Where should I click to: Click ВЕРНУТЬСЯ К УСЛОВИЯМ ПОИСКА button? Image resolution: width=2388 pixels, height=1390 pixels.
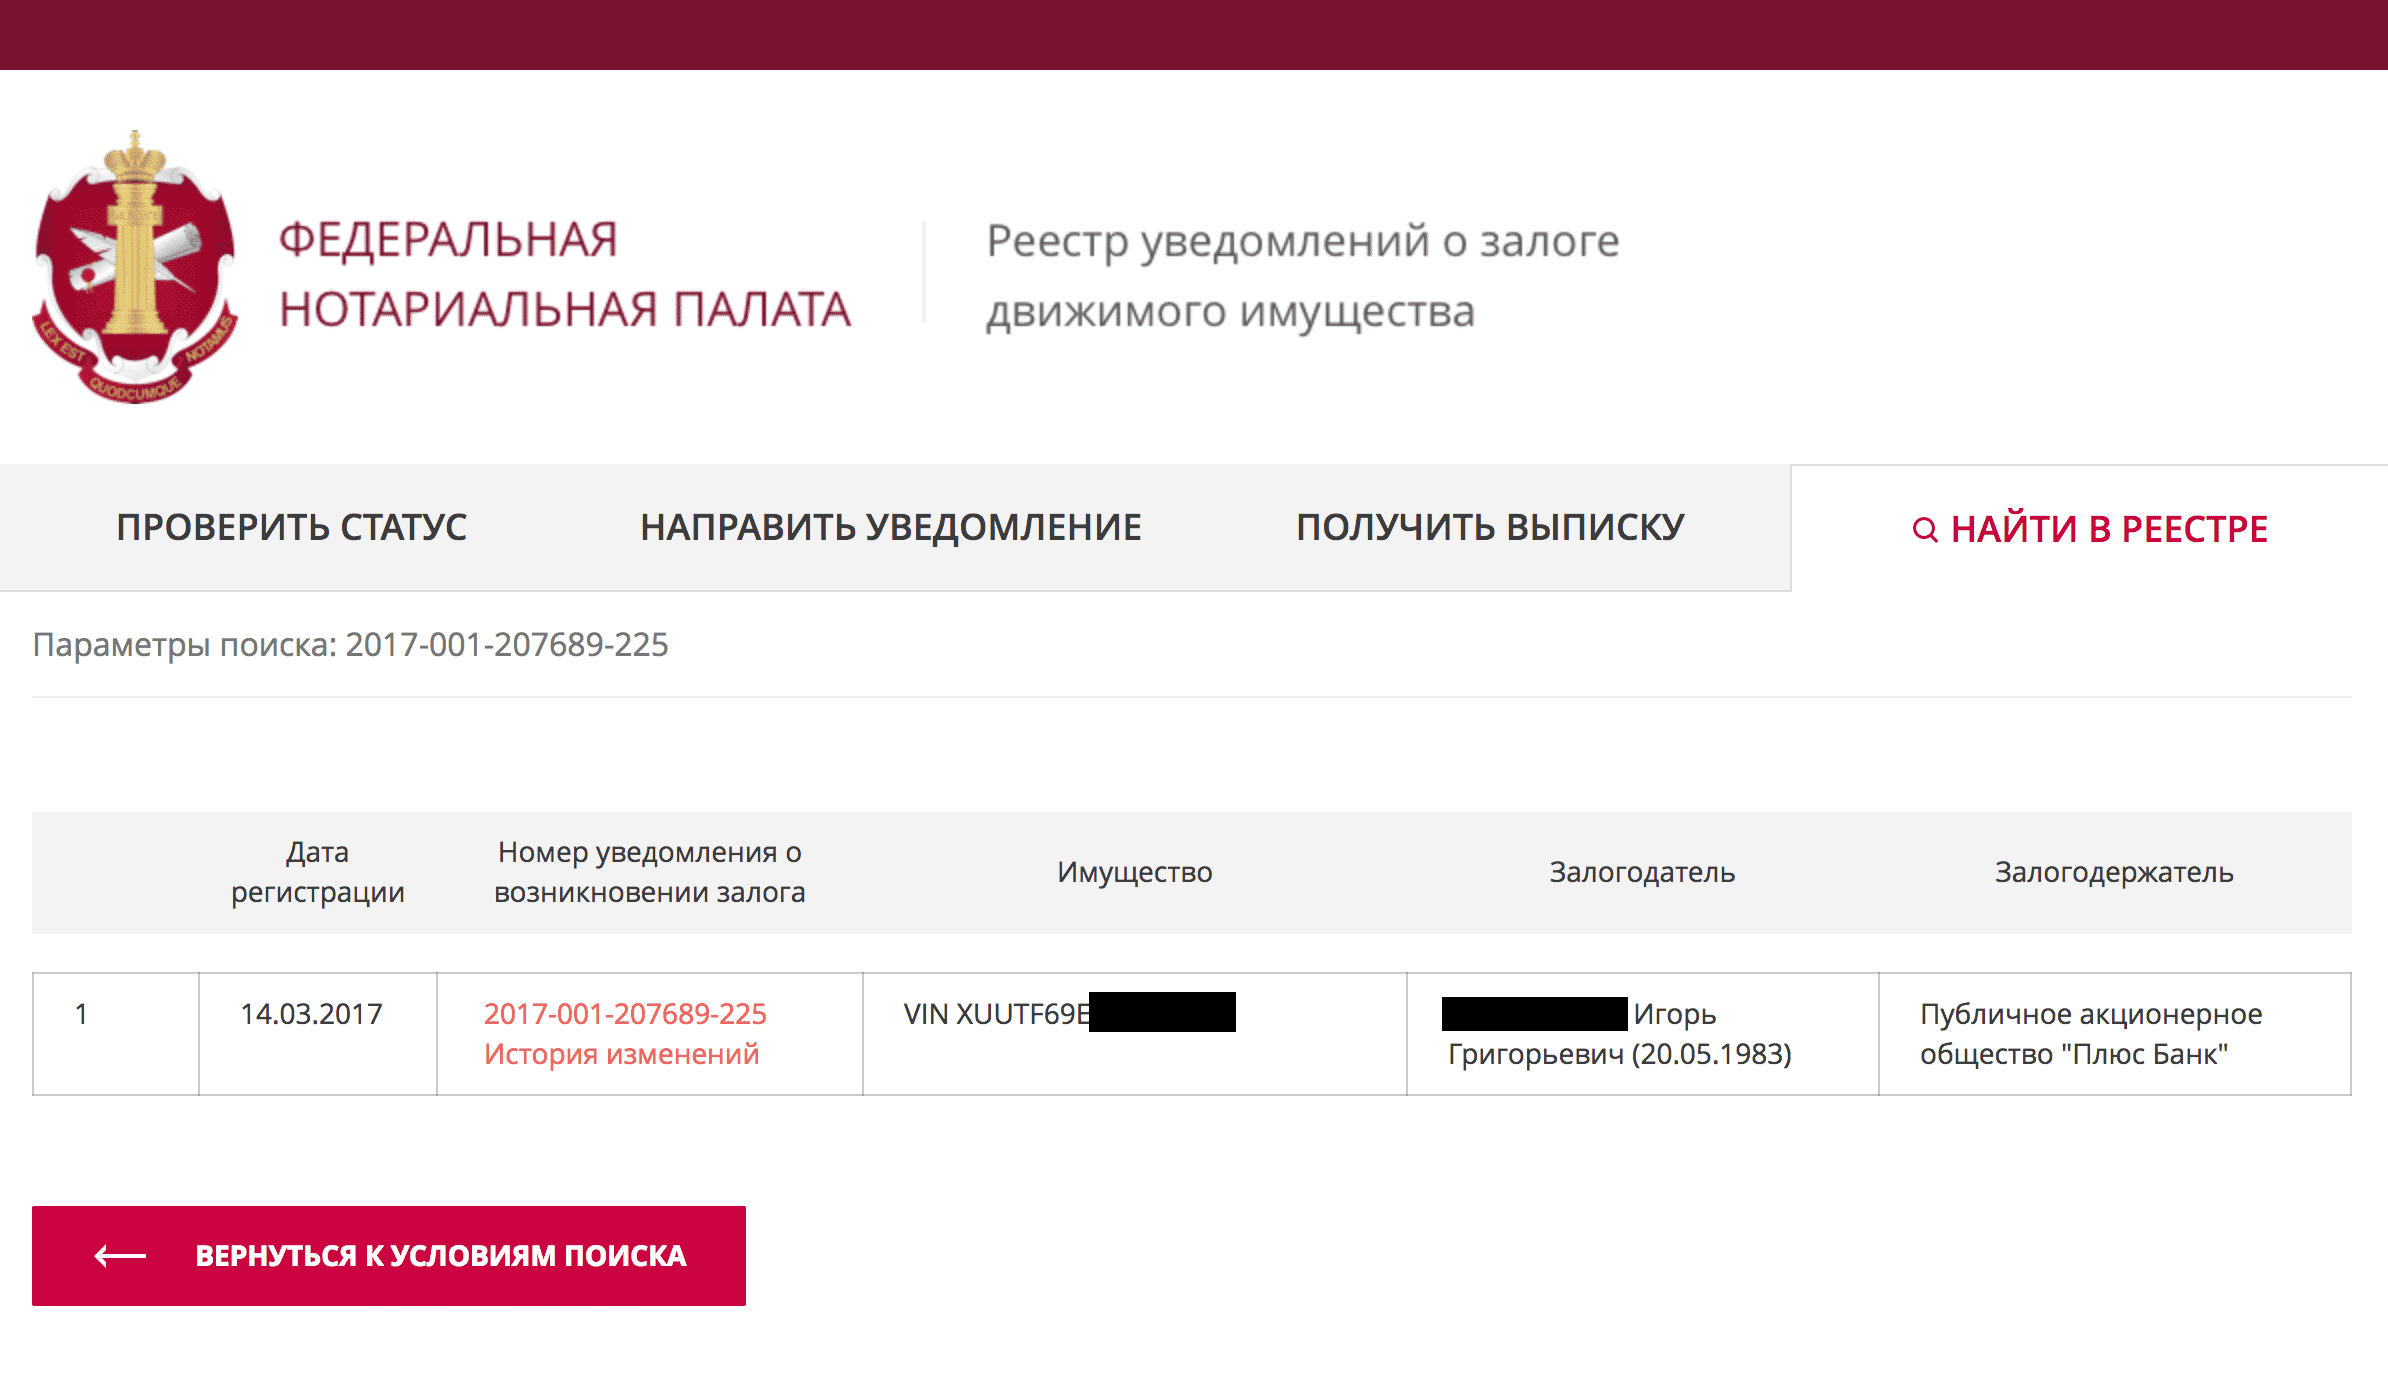(389, 1256)
